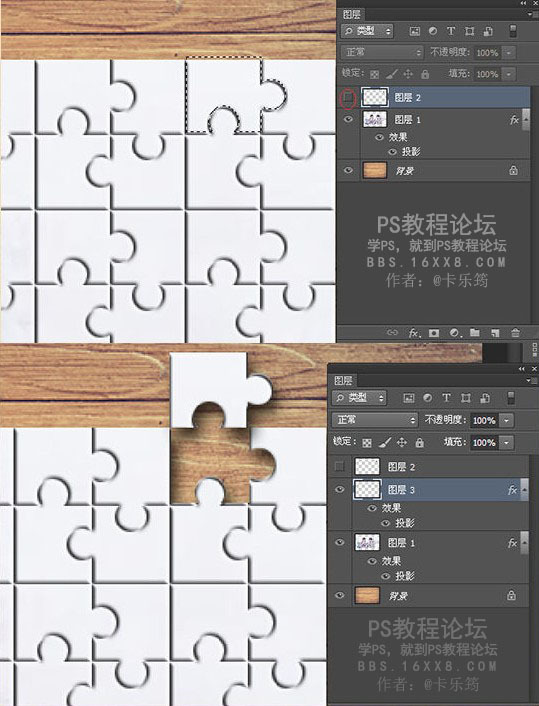
Task: Select the 图层 tab of the panel containing 图层 3
Action: coord(343,380)
